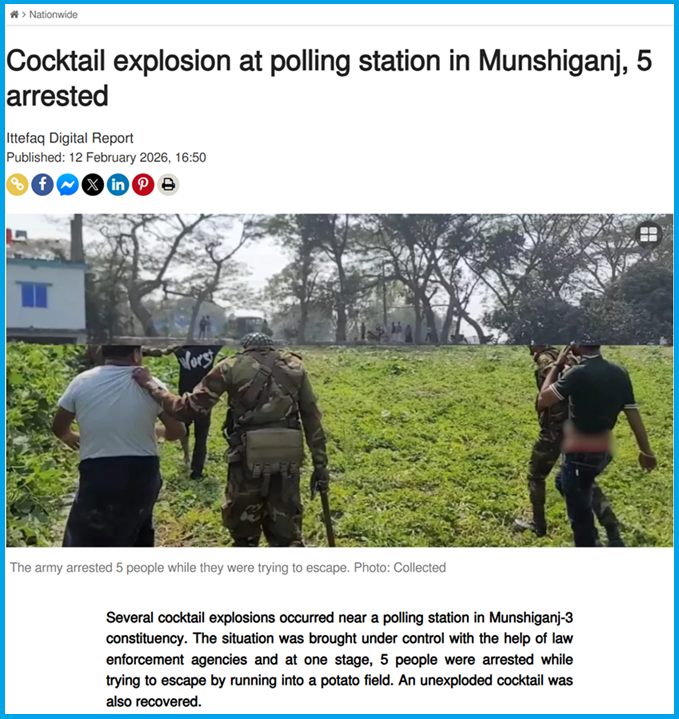Share the article on LinkedIn

[x=118, y=185]
